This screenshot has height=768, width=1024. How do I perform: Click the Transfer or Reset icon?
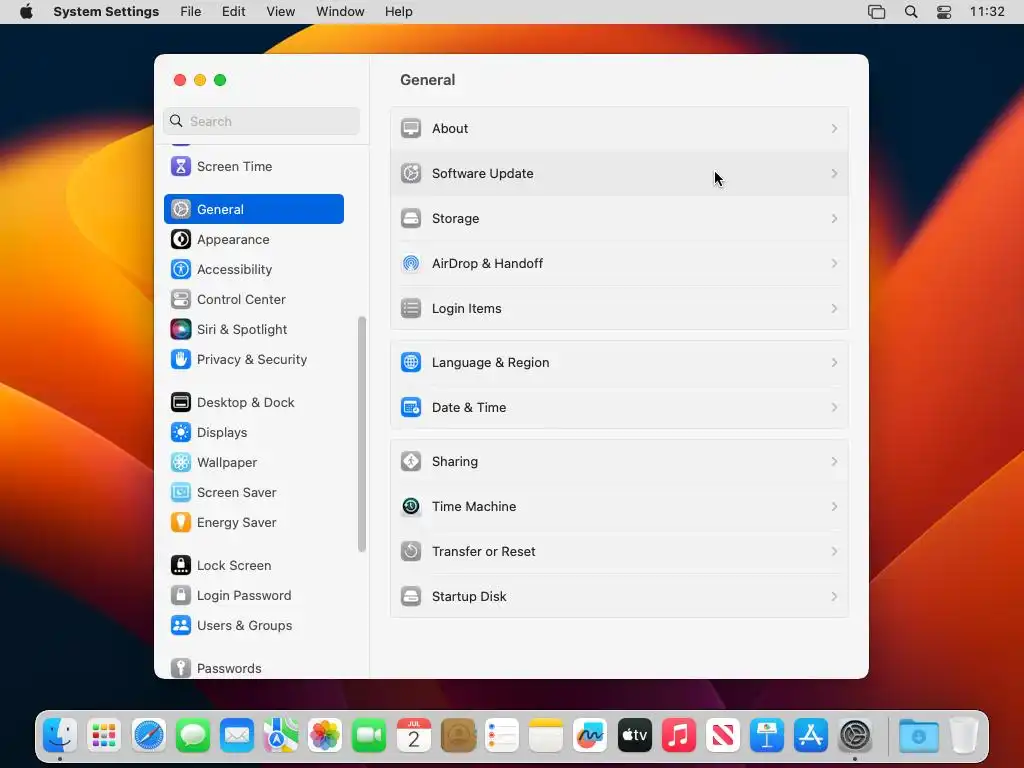pos(411,552)
